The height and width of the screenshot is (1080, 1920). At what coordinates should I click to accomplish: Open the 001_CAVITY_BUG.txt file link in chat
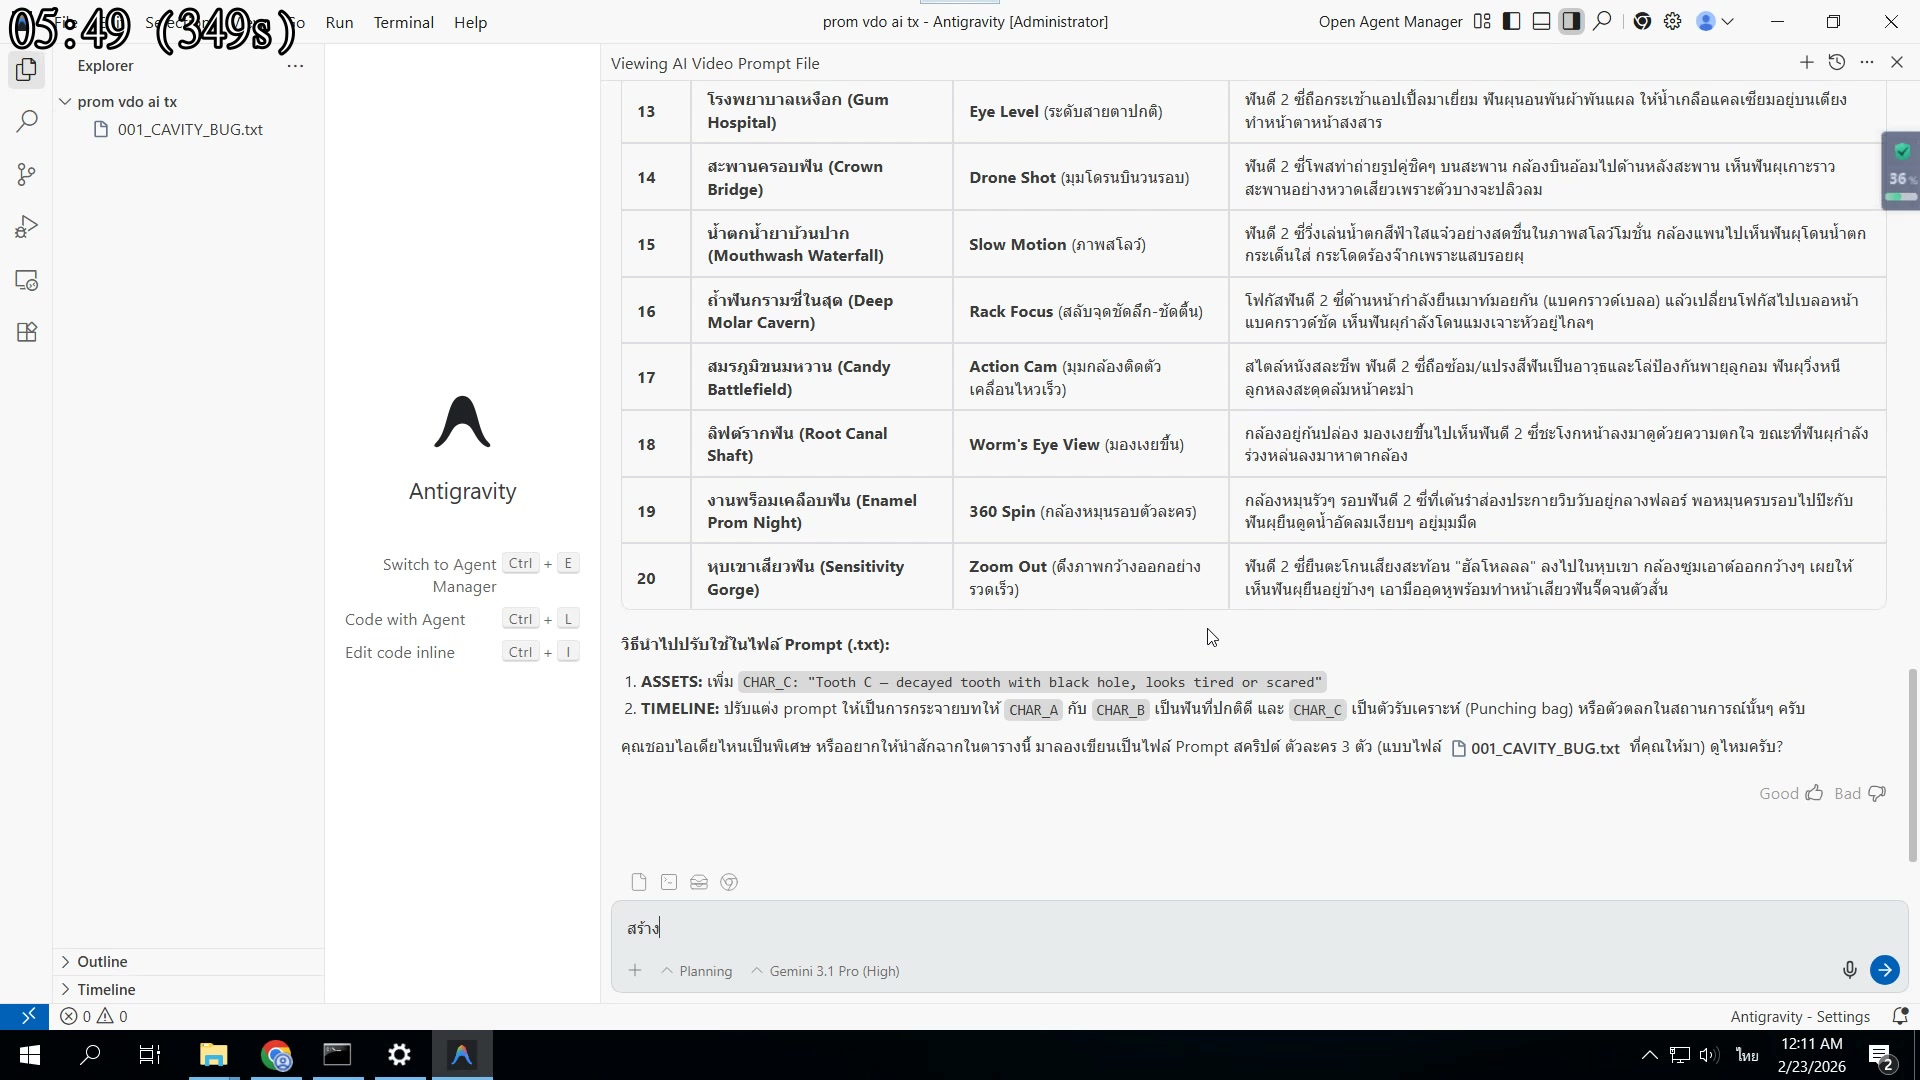pos(1543,748)
